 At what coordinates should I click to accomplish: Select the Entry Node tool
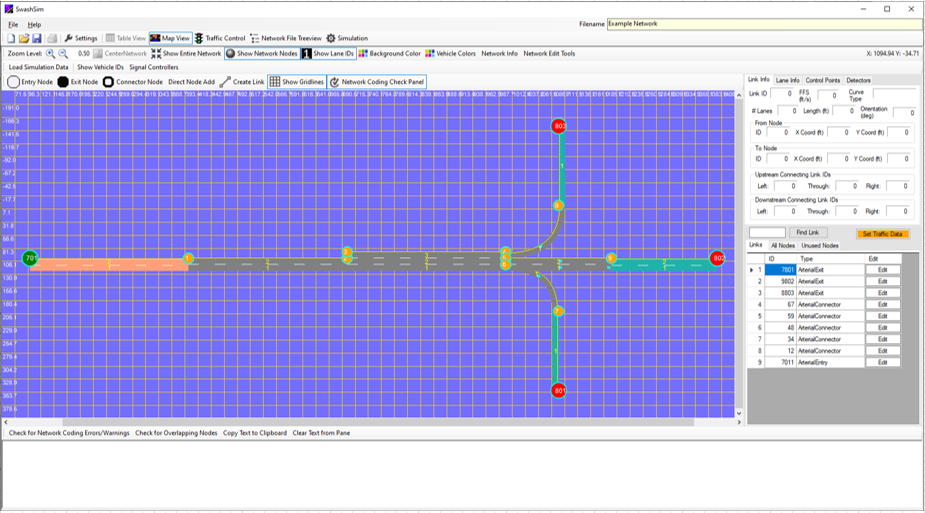click(30, 82)
